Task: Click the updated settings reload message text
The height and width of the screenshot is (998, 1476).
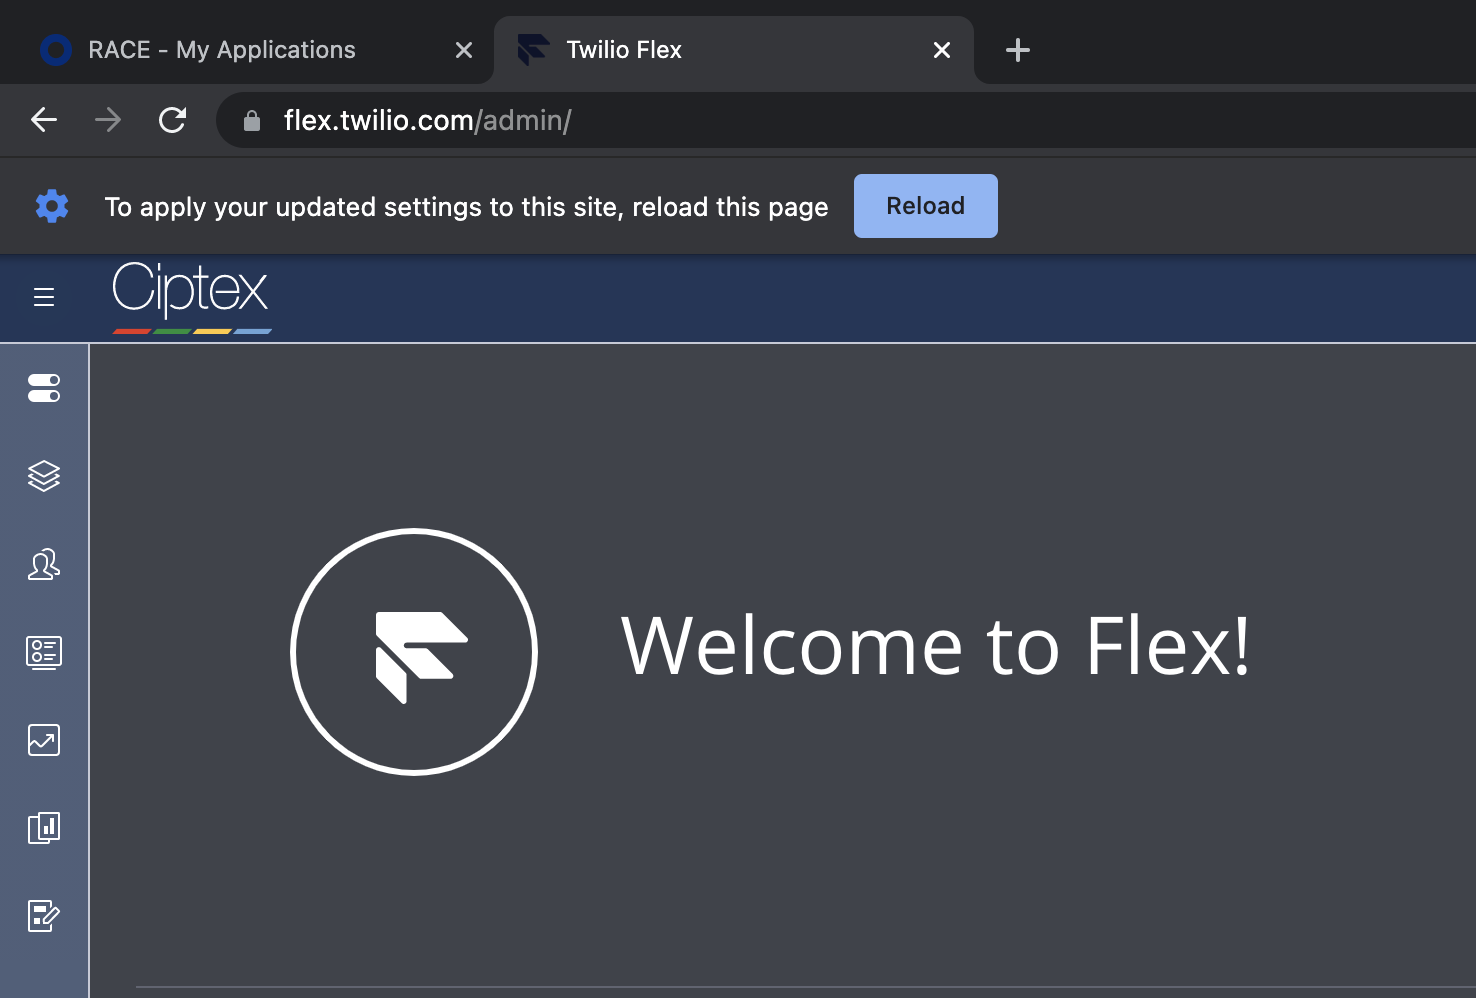Action: pos(466,207)
